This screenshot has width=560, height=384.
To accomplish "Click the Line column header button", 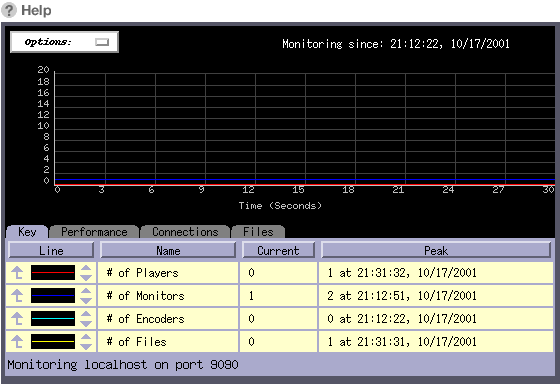I will pos(51,250).
